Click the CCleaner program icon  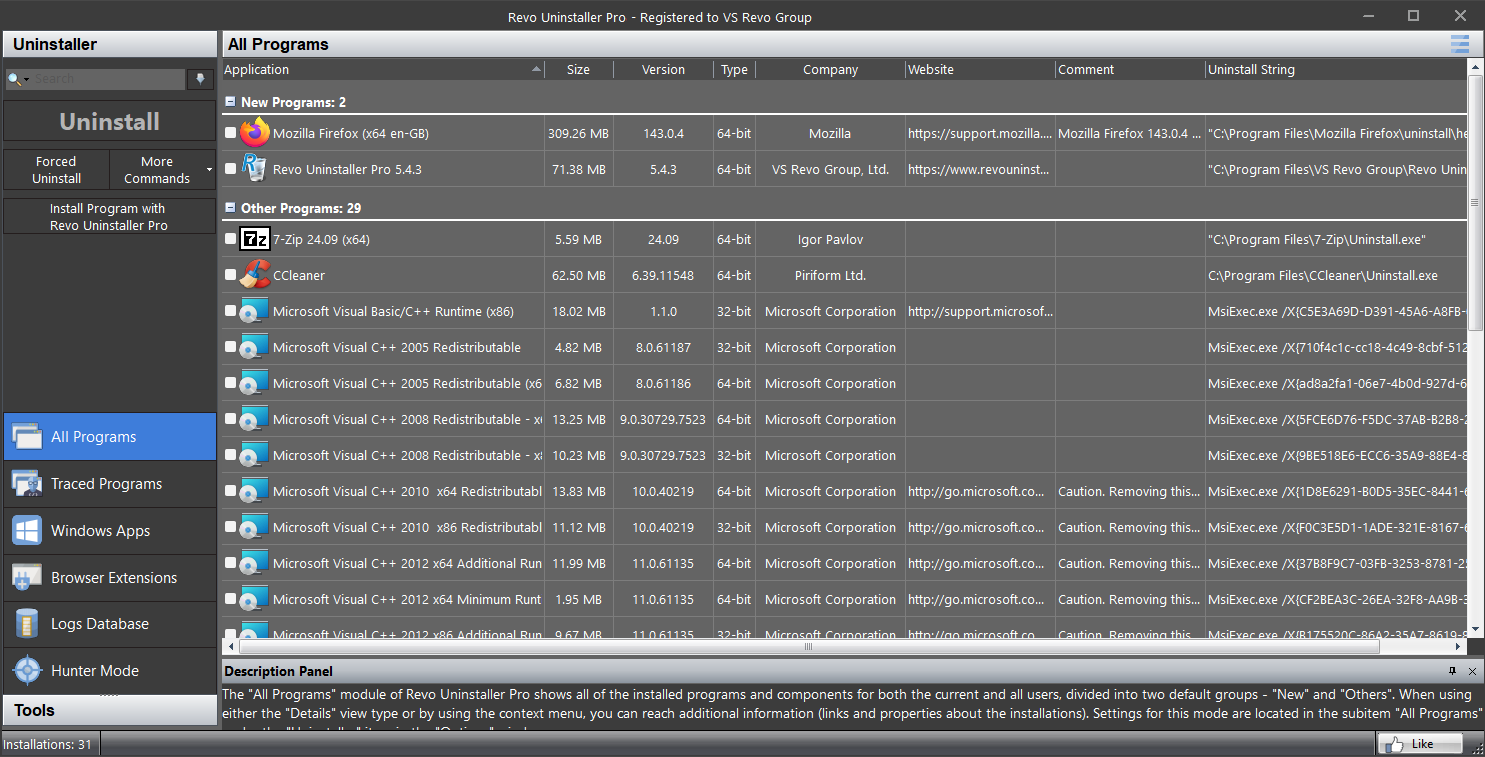pos(255,275)
